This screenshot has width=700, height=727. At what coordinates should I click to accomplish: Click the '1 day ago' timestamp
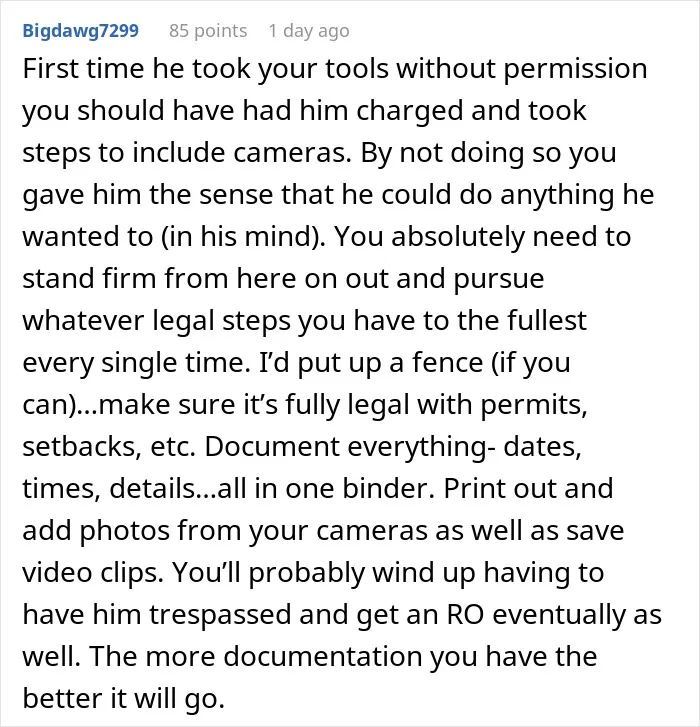309,31
